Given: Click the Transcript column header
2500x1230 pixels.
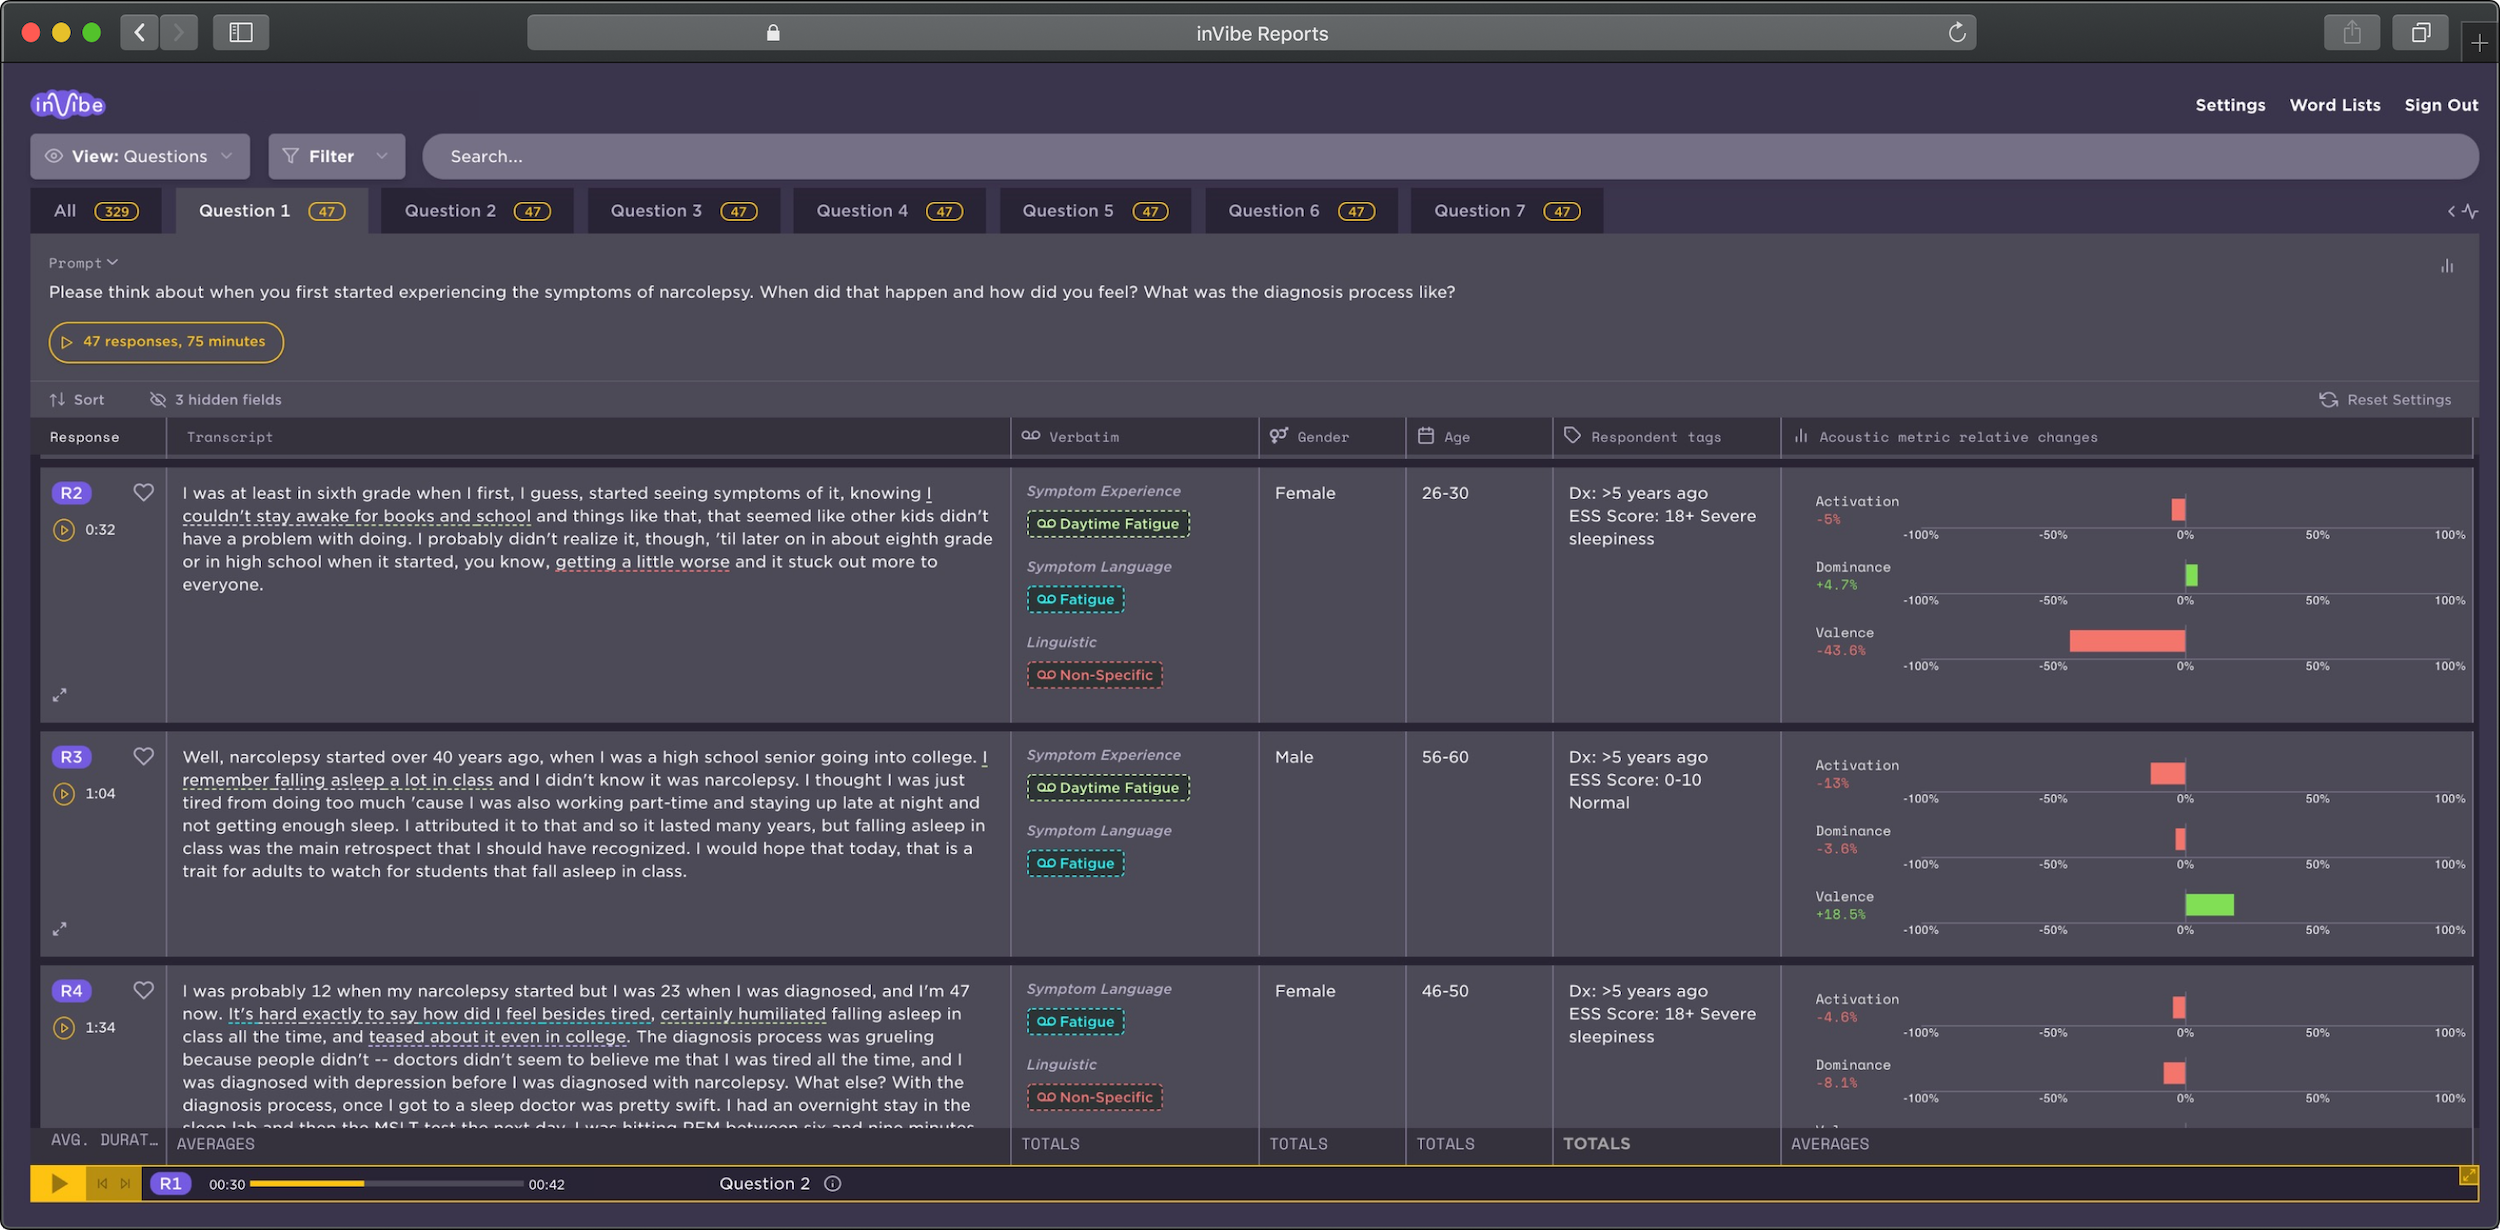Looking at the screenshot, I should click(588, 437).
